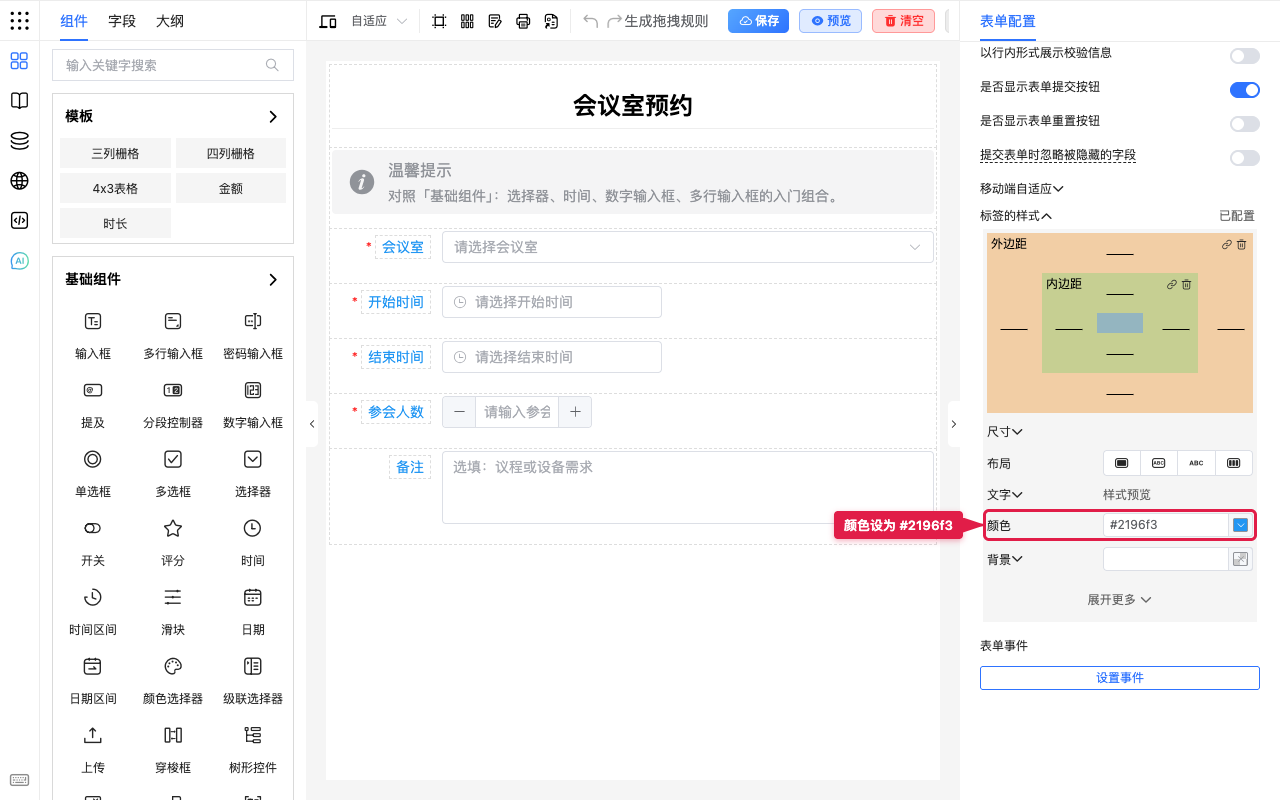Screen dimensions: 1280x800
Task: Select the 多行输入框 component
Action: [173, 335]
